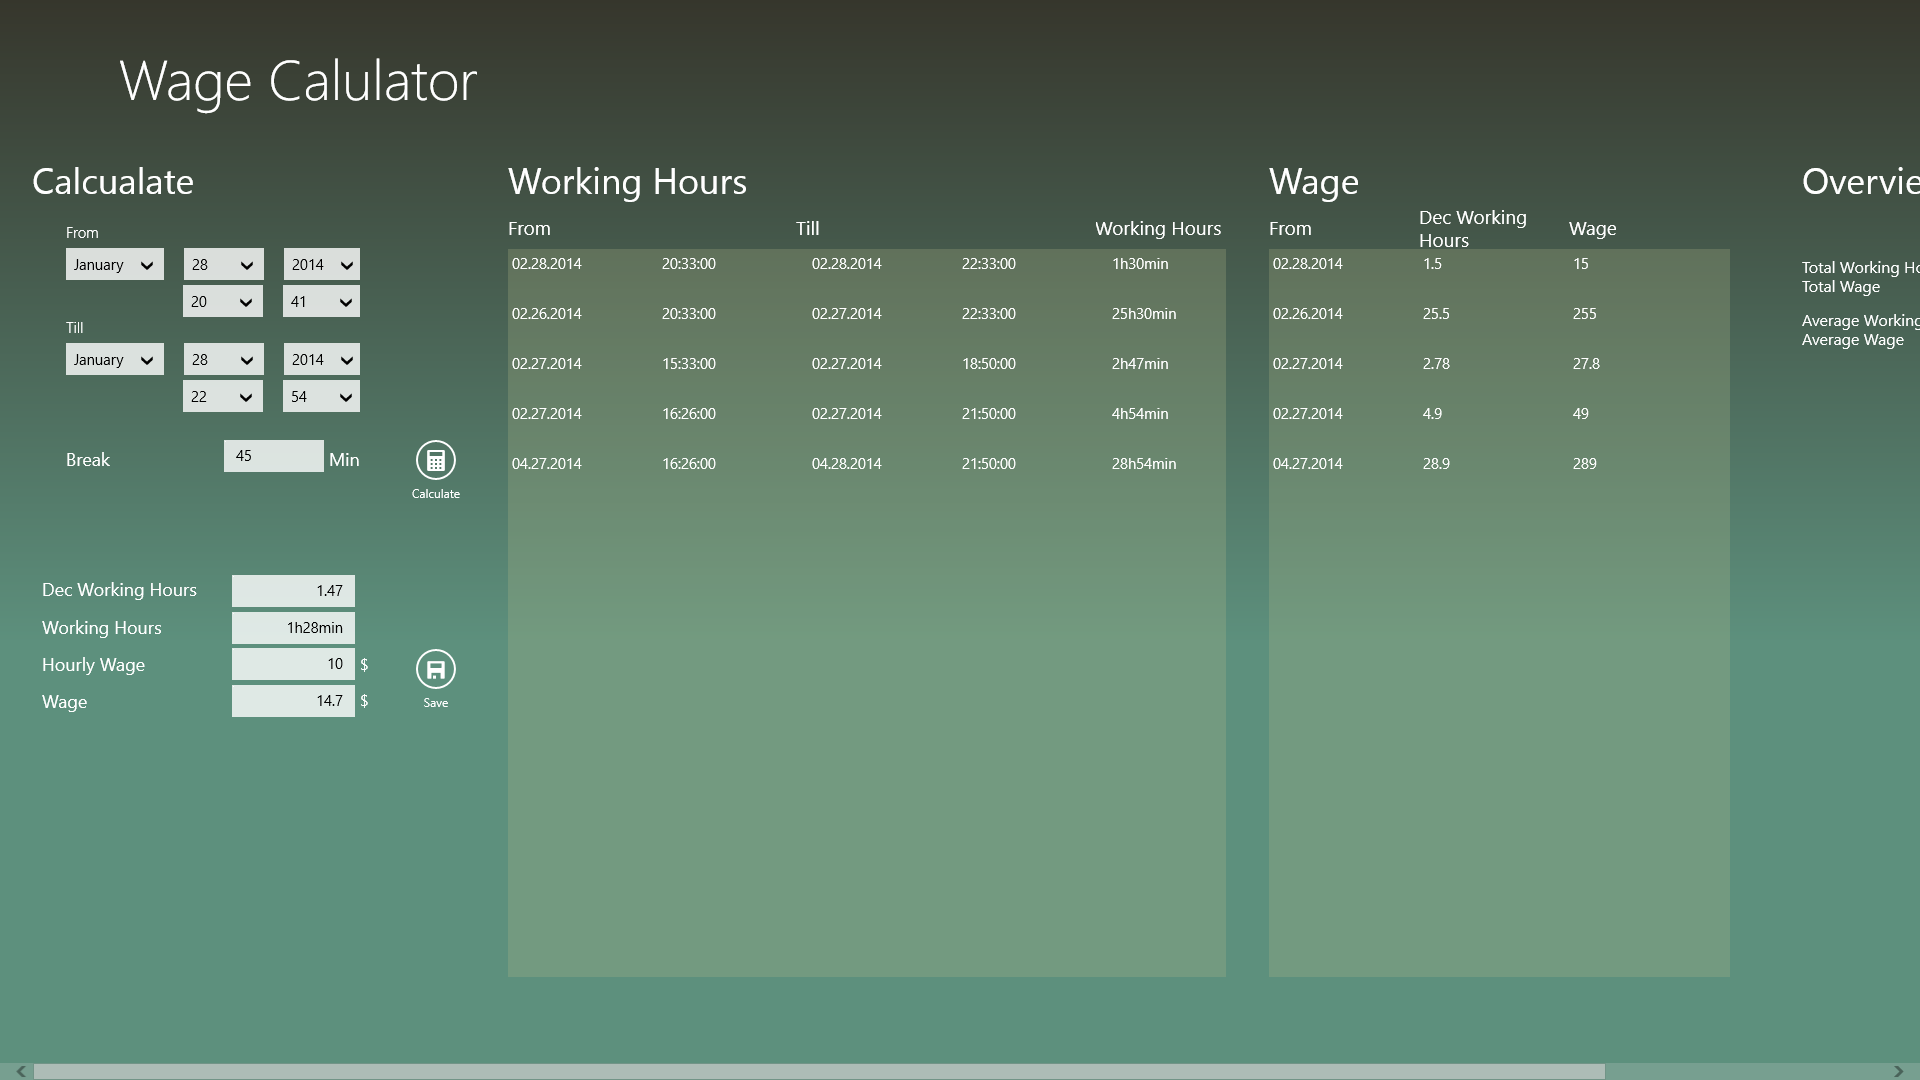The height and width of the screenshot is (1080, 1920).
Task: Click the right scroll arrow at bottom
Action: (x=1898, y=1071)
